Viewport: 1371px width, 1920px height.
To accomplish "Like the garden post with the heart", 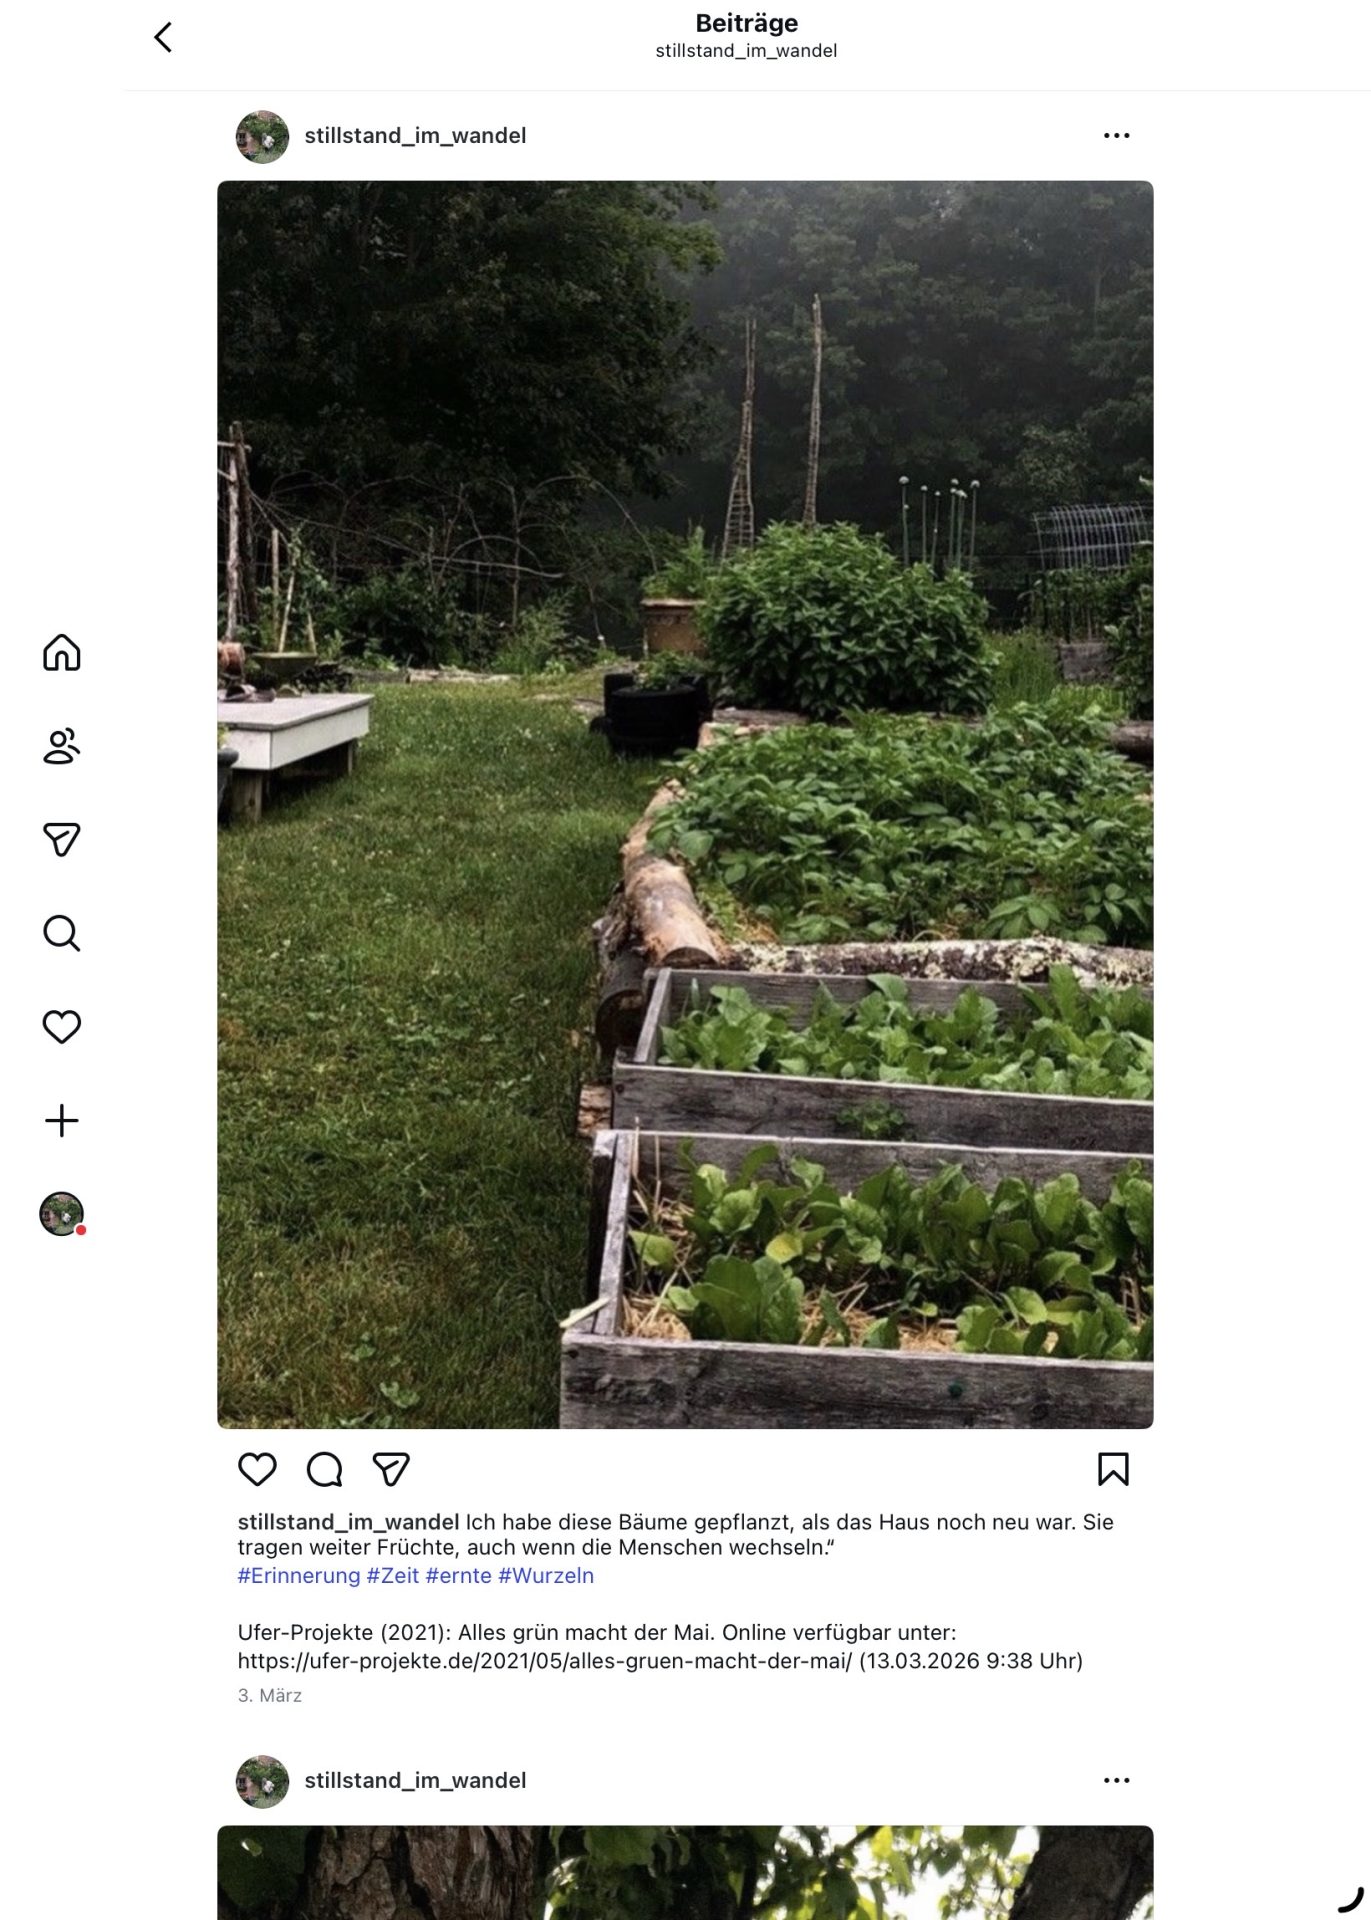I will (x=257, y=1469).
